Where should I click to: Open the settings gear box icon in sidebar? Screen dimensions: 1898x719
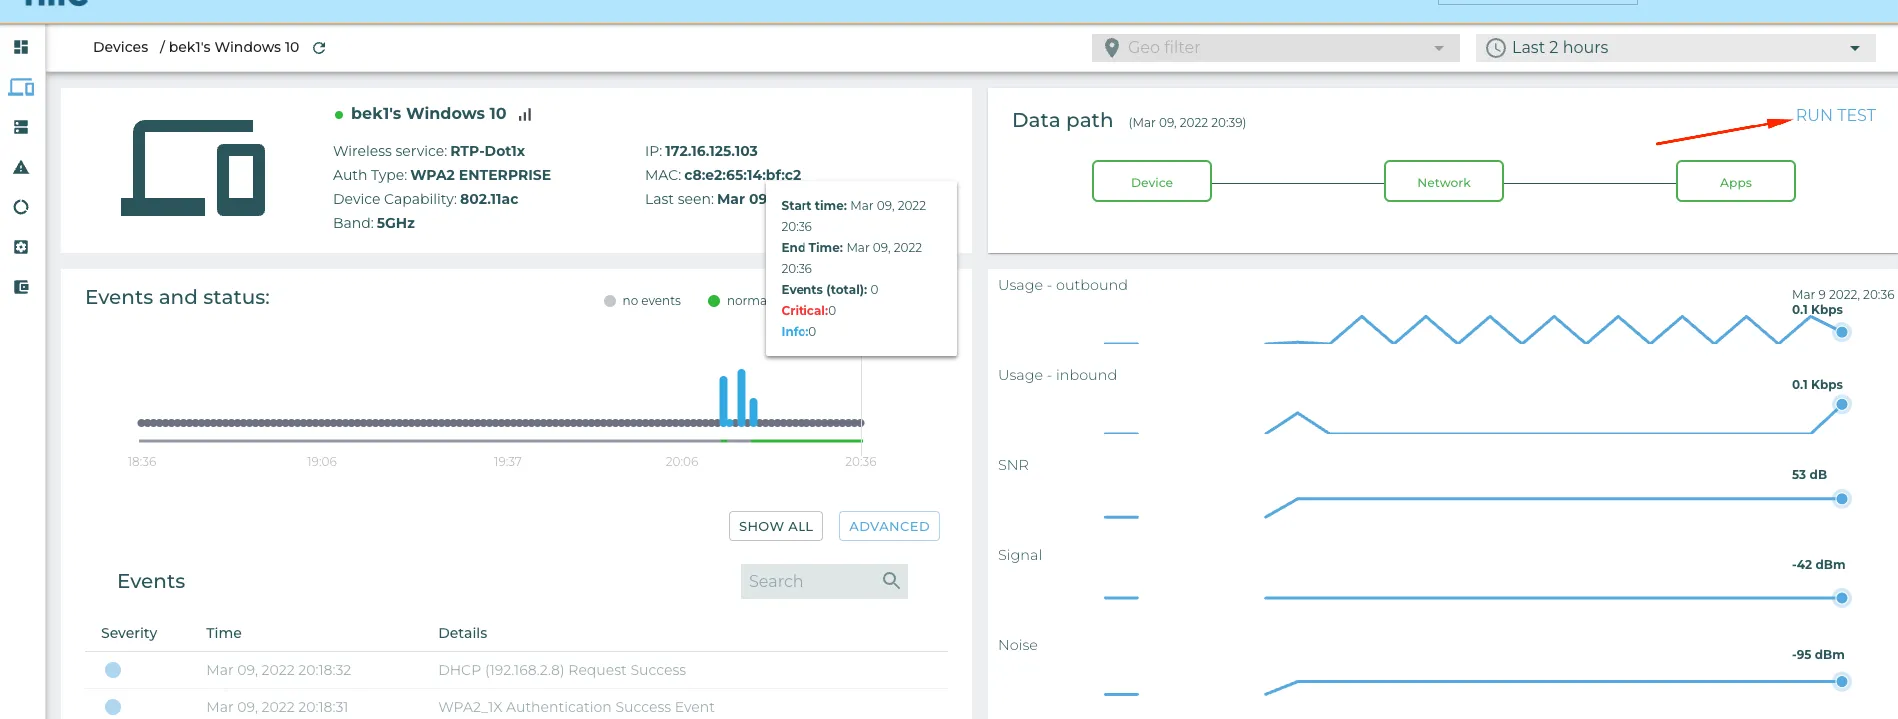(21, 247)
